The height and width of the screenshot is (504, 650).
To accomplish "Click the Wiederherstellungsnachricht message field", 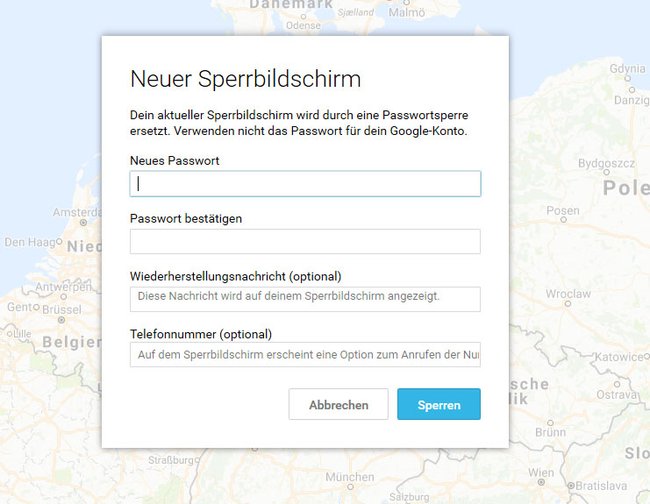I will click(305, 299).
